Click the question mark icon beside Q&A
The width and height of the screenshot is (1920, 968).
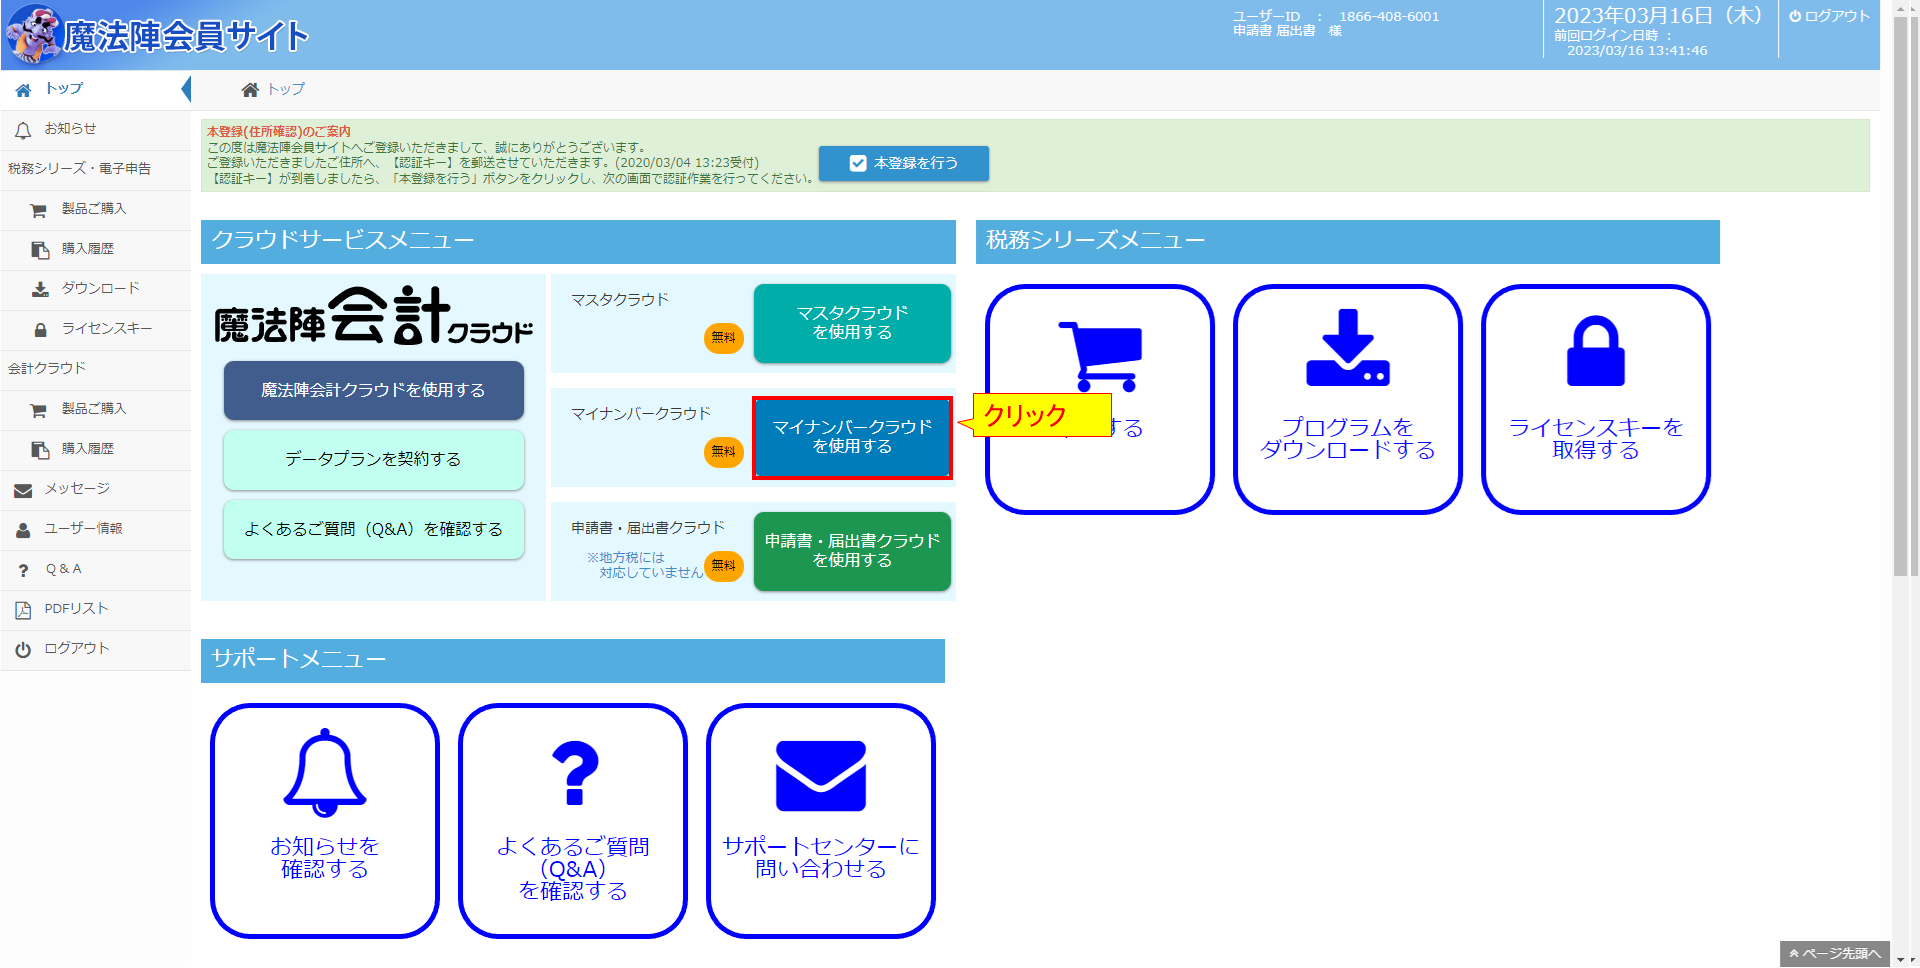[23, 570]
